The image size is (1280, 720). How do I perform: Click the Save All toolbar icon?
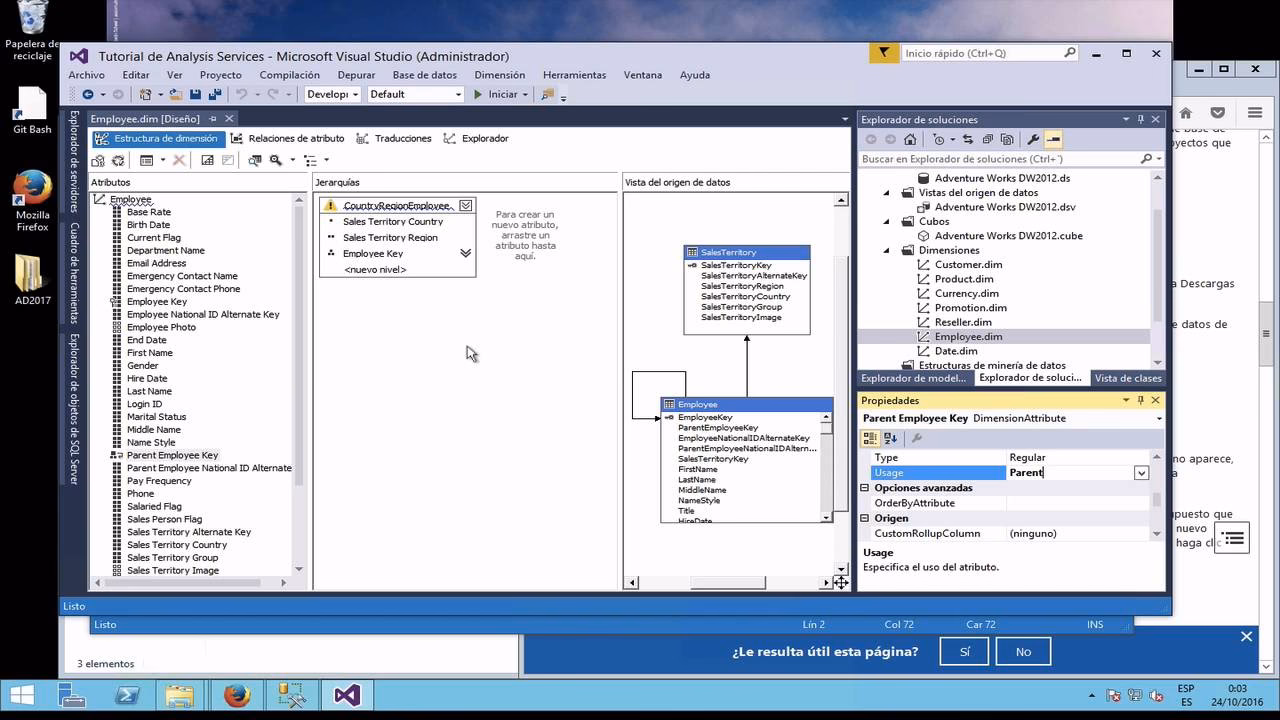point(215,94)
